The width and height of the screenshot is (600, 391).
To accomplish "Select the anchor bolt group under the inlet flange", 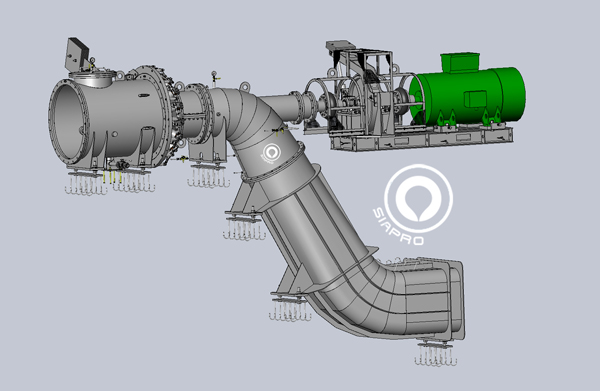I will [85, 183].
